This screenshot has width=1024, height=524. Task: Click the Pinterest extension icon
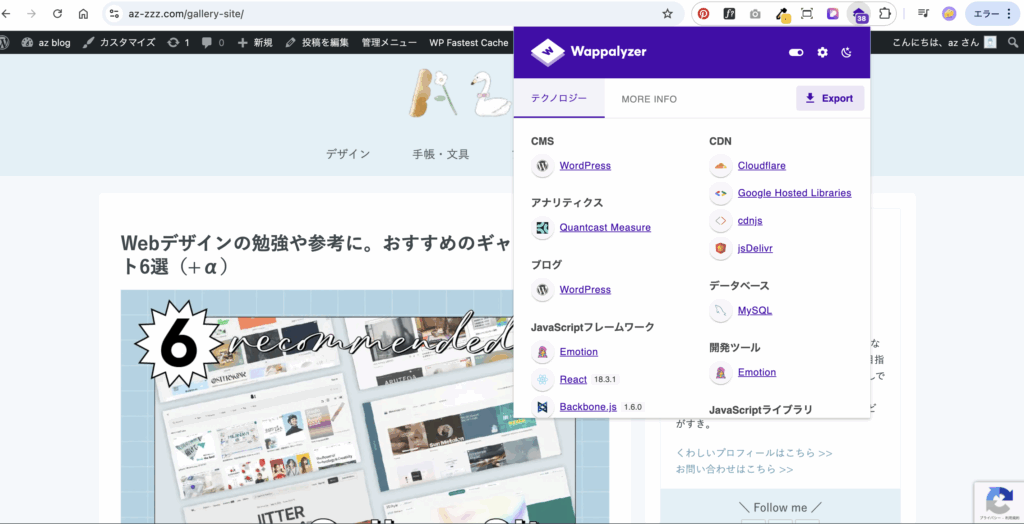(x=703, y=14)
